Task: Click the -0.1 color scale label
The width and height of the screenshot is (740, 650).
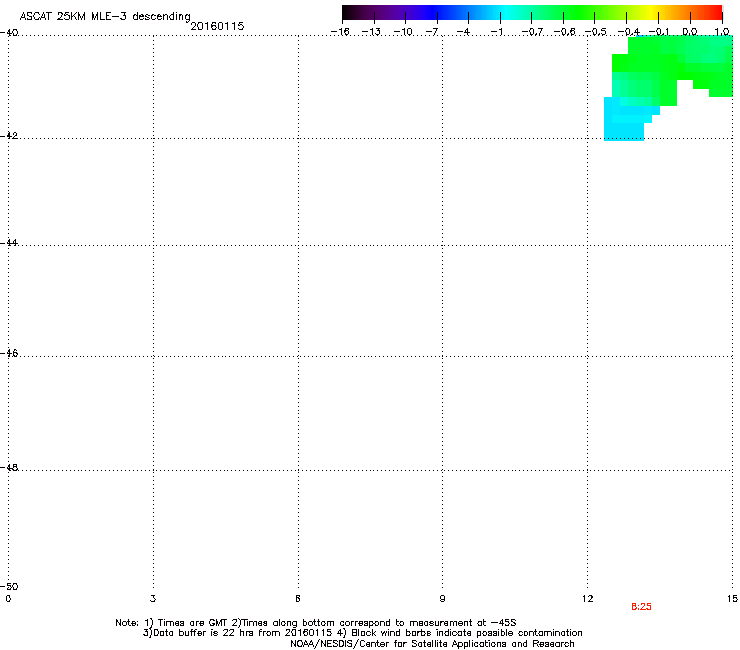Action: [659, 32]
